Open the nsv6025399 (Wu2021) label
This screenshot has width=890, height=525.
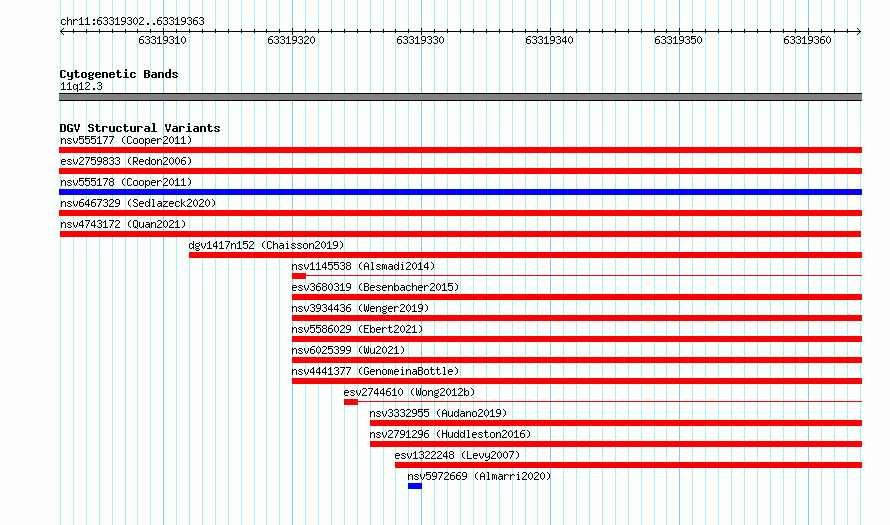click(x=349, y=350)
